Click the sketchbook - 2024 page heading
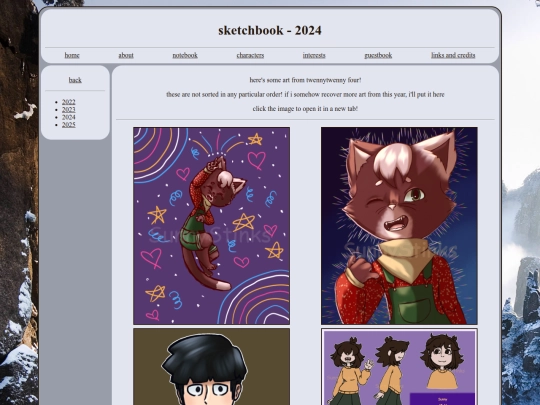540x405 pixels. [x=270, y=30]
